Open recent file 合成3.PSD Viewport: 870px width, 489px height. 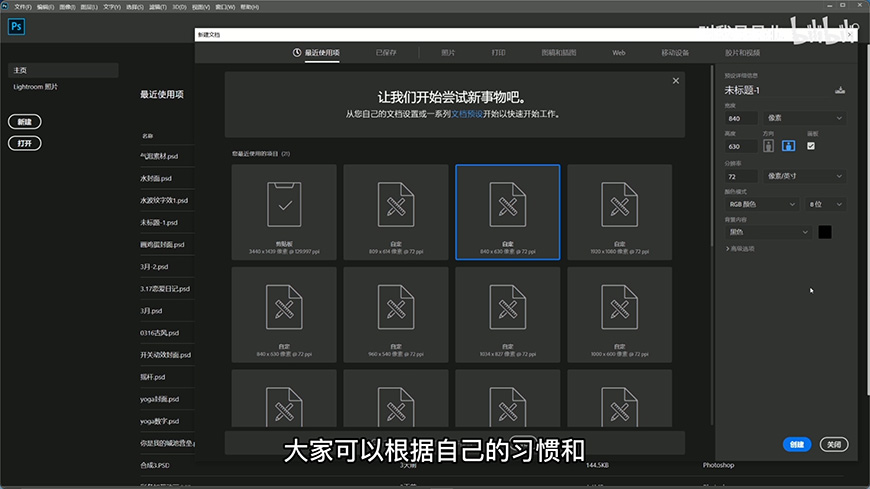pos(155,465)
